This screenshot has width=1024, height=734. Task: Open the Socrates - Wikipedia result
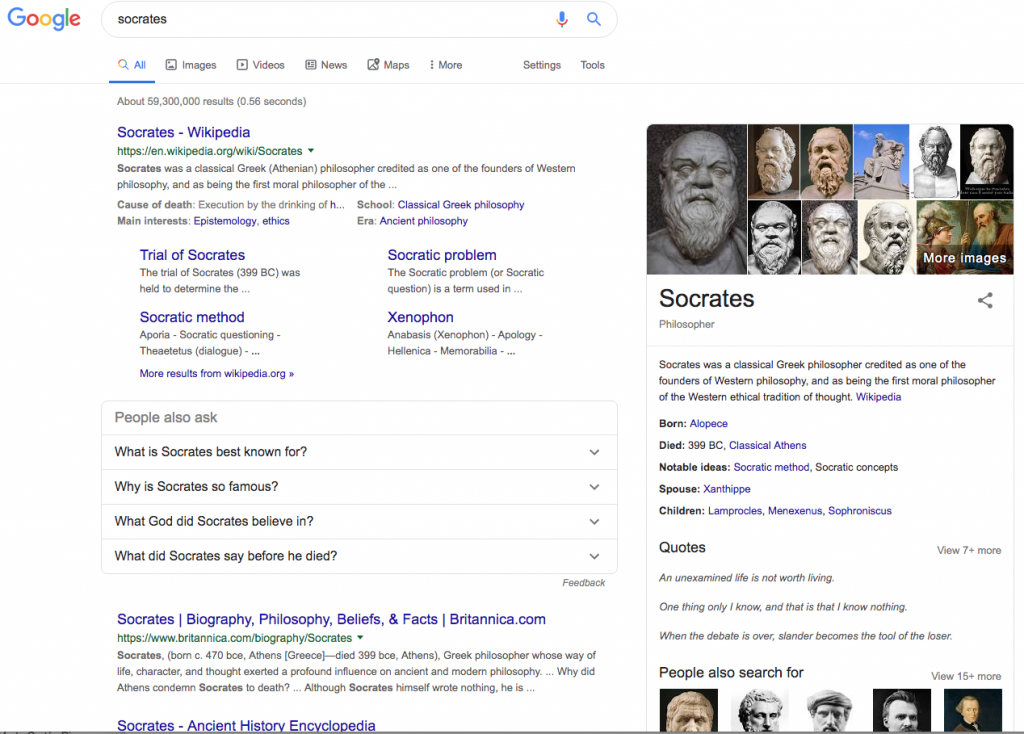184,133
